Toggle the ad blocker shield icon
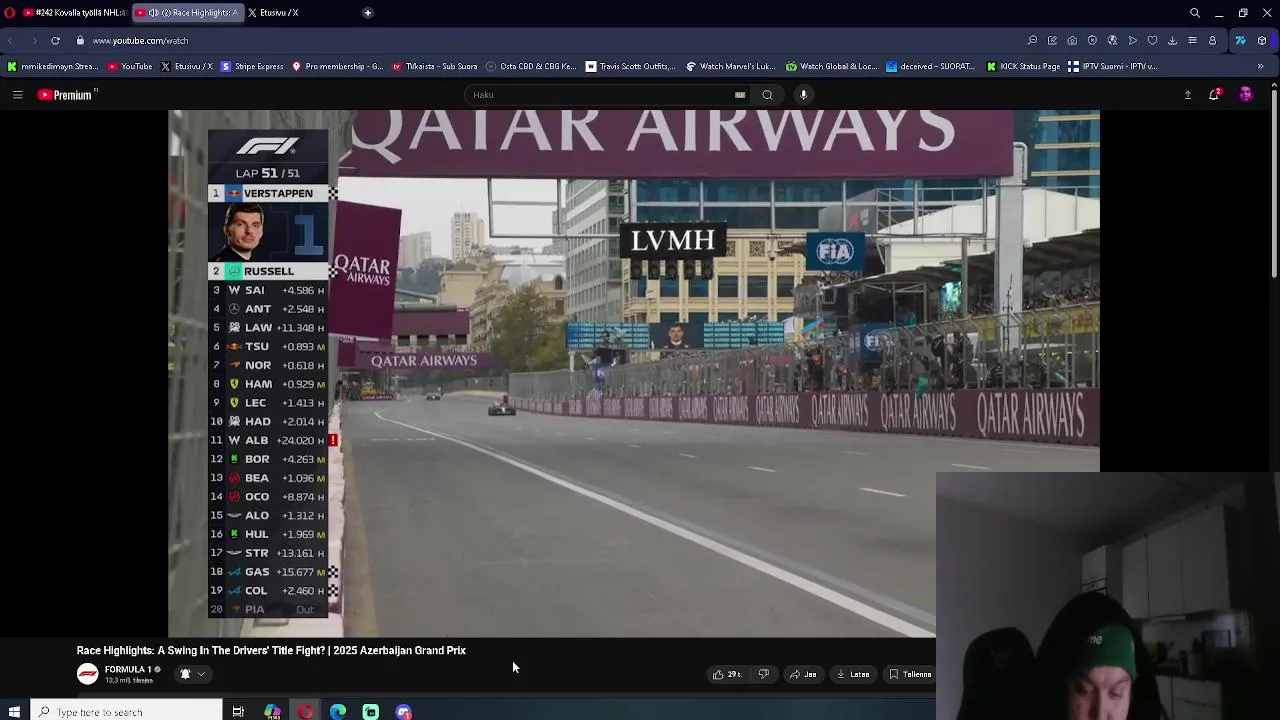Image resolution: width=1280 pixels, height=720 pixels. pos(1092,41)
